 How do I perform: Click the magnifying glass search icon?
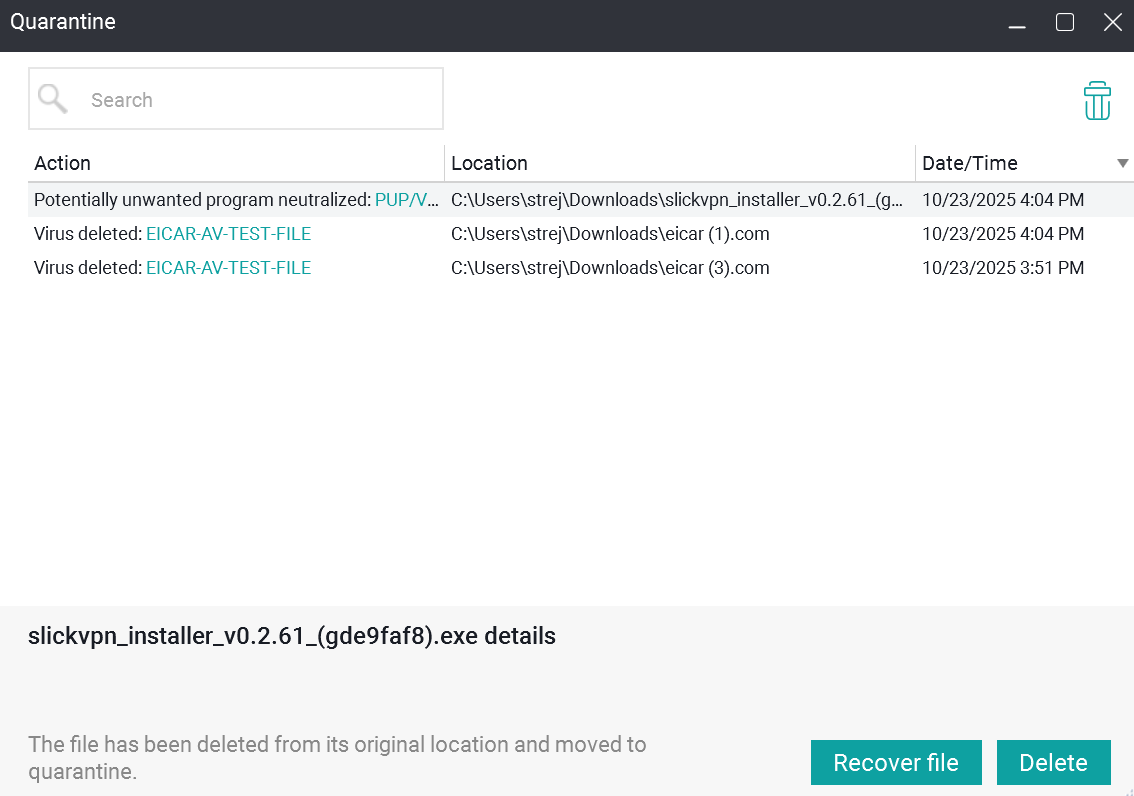[x=52, y=99]
